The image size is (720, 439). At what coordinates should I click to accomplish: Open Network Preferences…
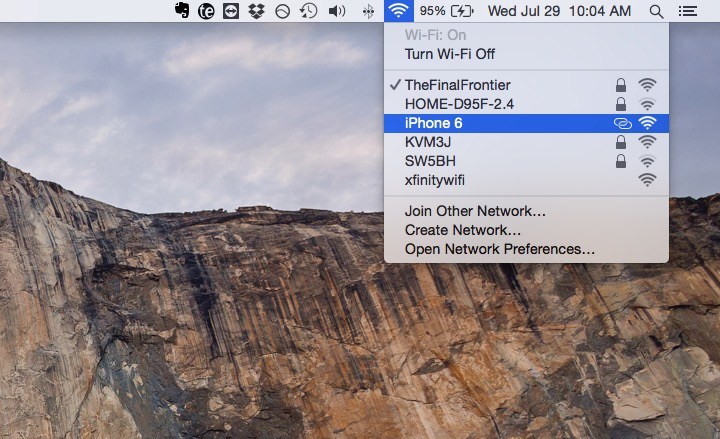pyautogui.click(x=500, y=249)
